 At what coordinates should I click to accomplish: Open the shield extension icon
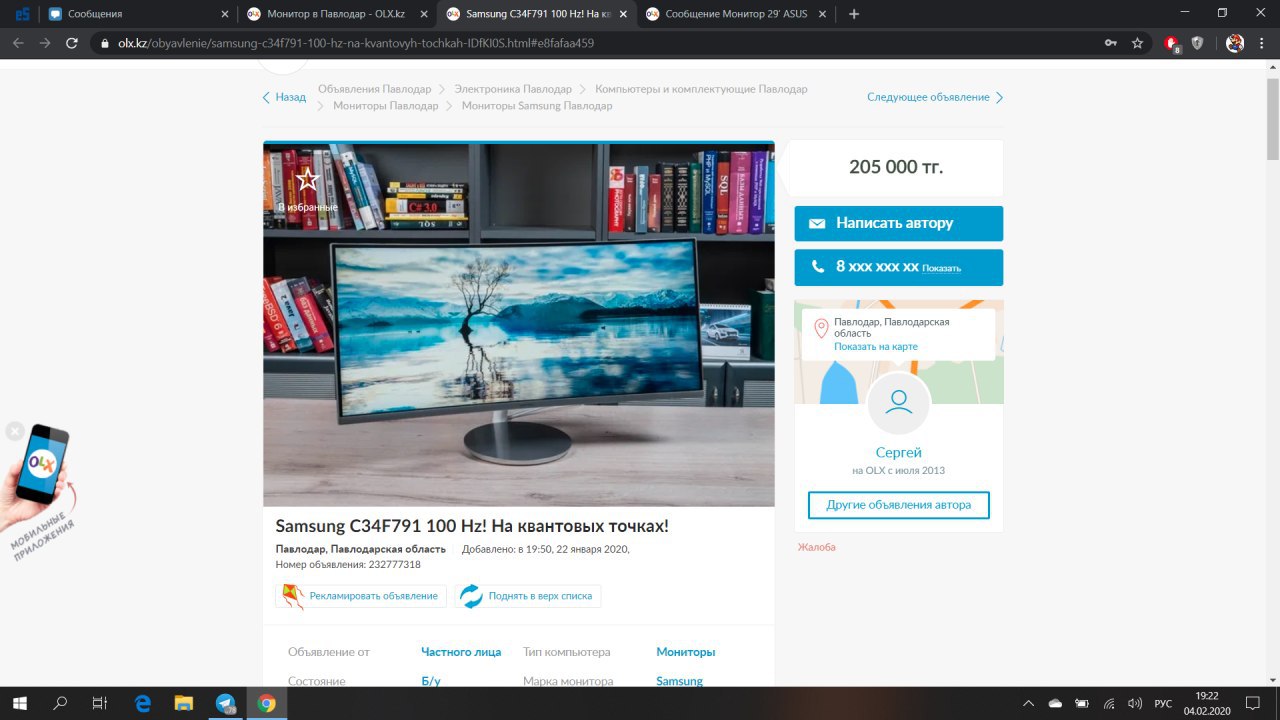[x=1197, y=43]
